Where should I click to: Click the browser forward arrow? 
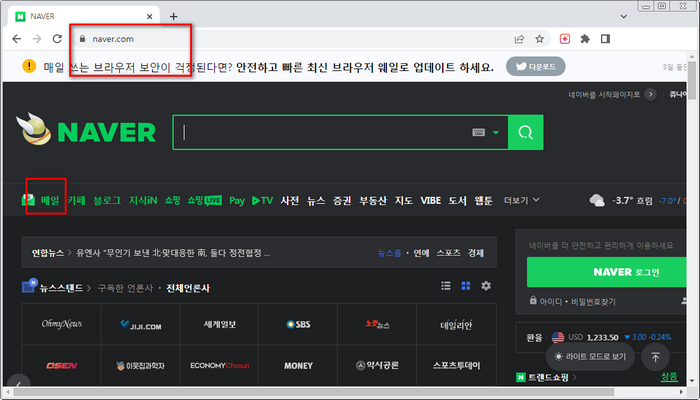[x=37, y=39]
